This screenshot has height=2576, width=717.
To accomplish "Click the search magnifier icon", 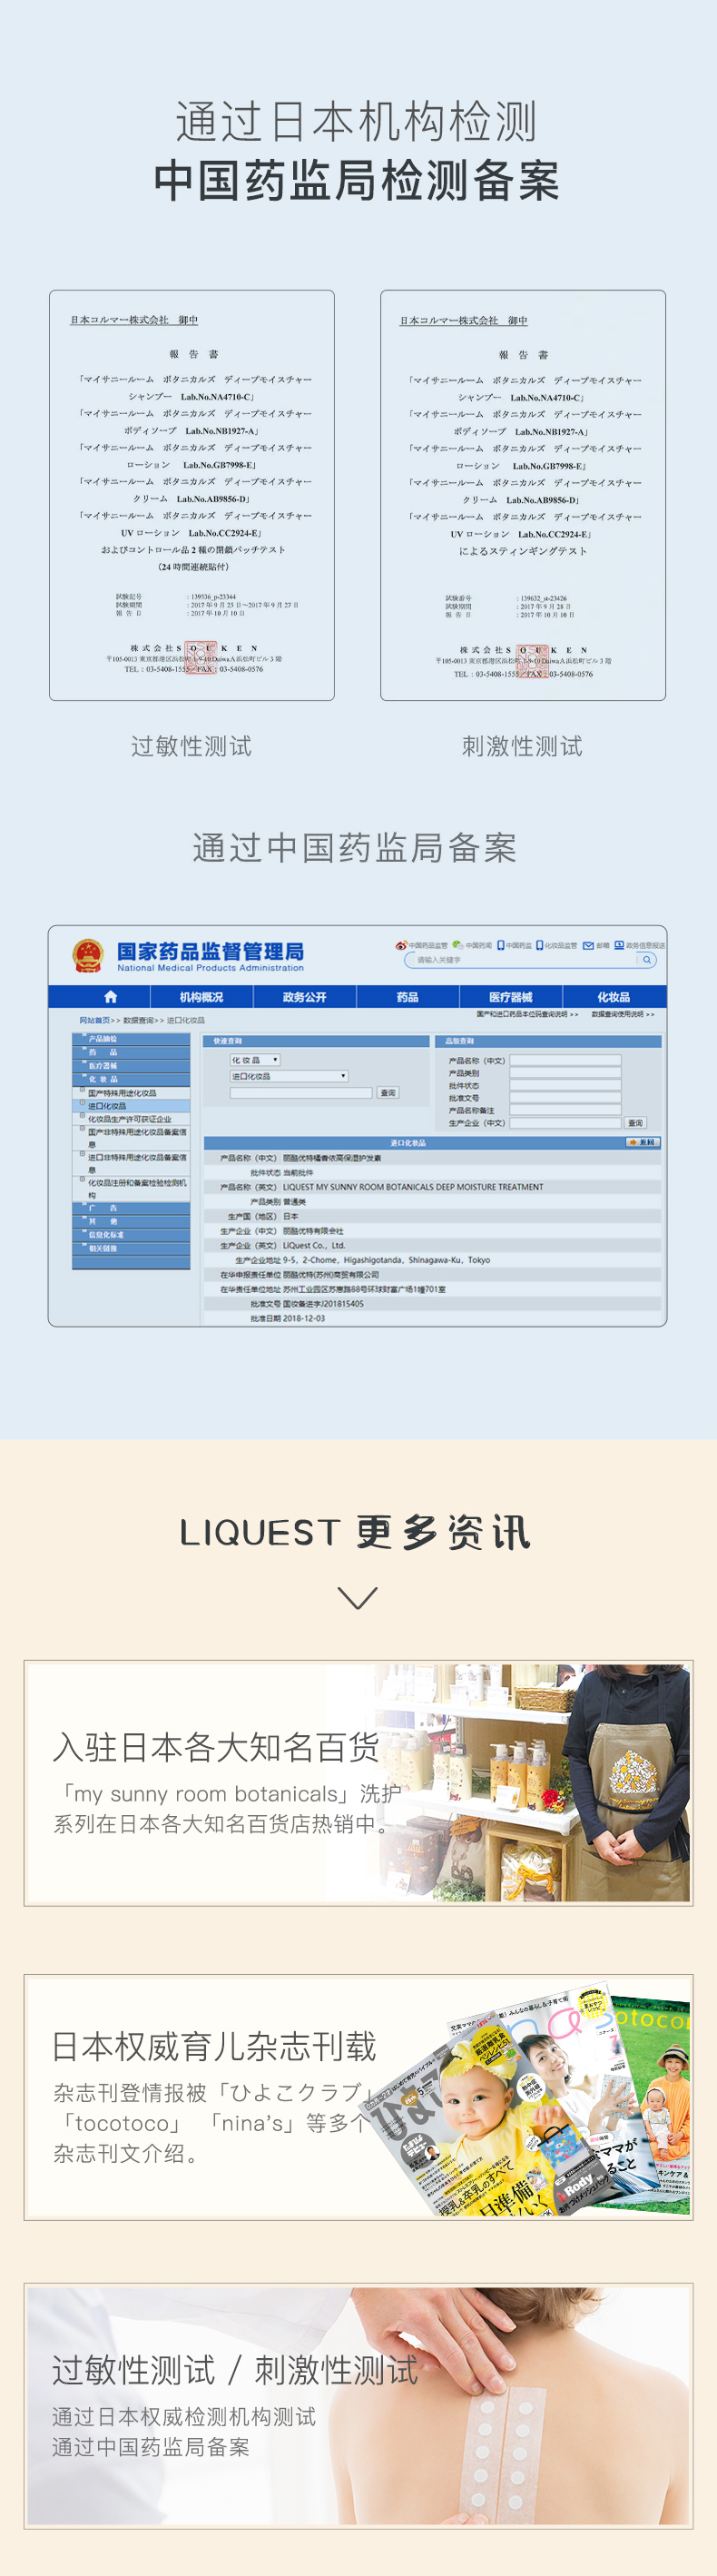I will point(647,960).
